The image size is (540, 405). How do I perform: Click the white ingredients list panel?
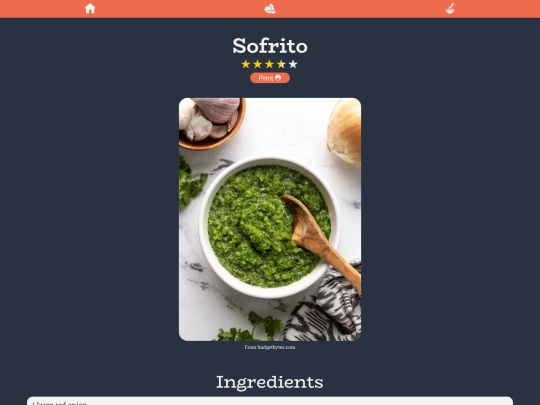[270, 401]
